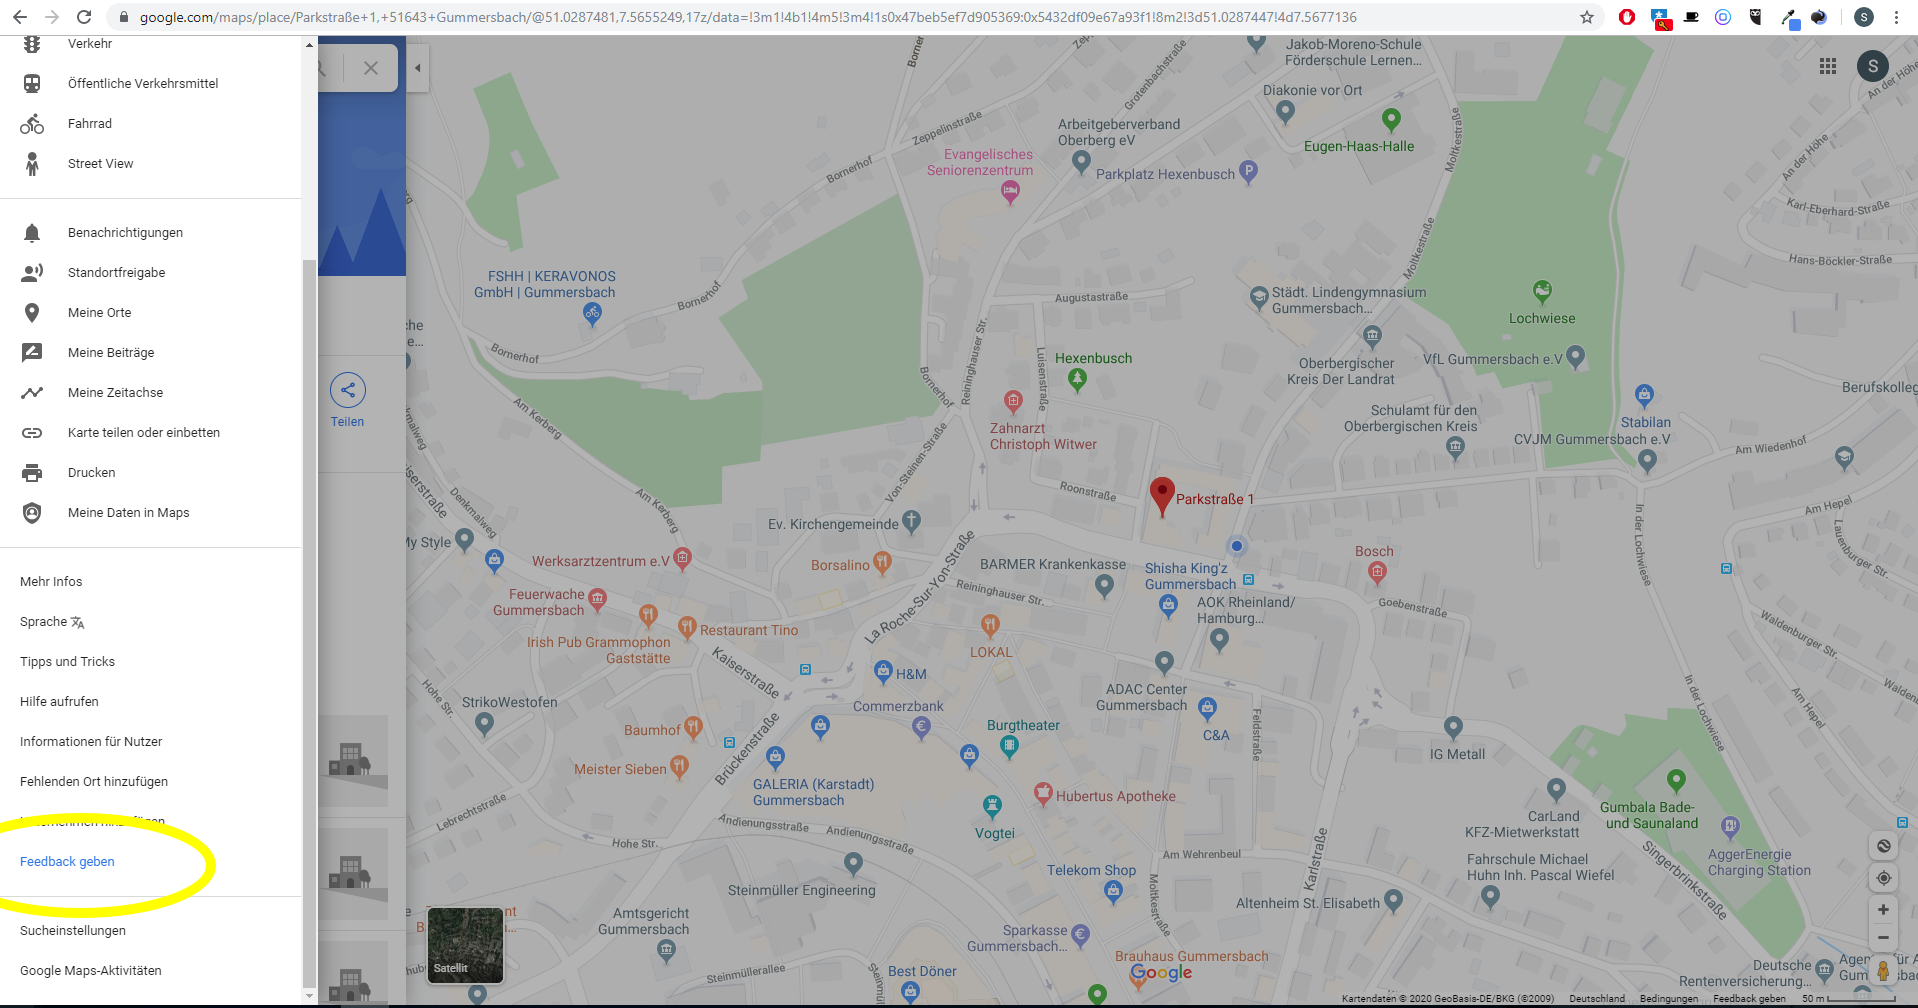
Task: Click the Teilen share button
Action: tap(348, 401)
